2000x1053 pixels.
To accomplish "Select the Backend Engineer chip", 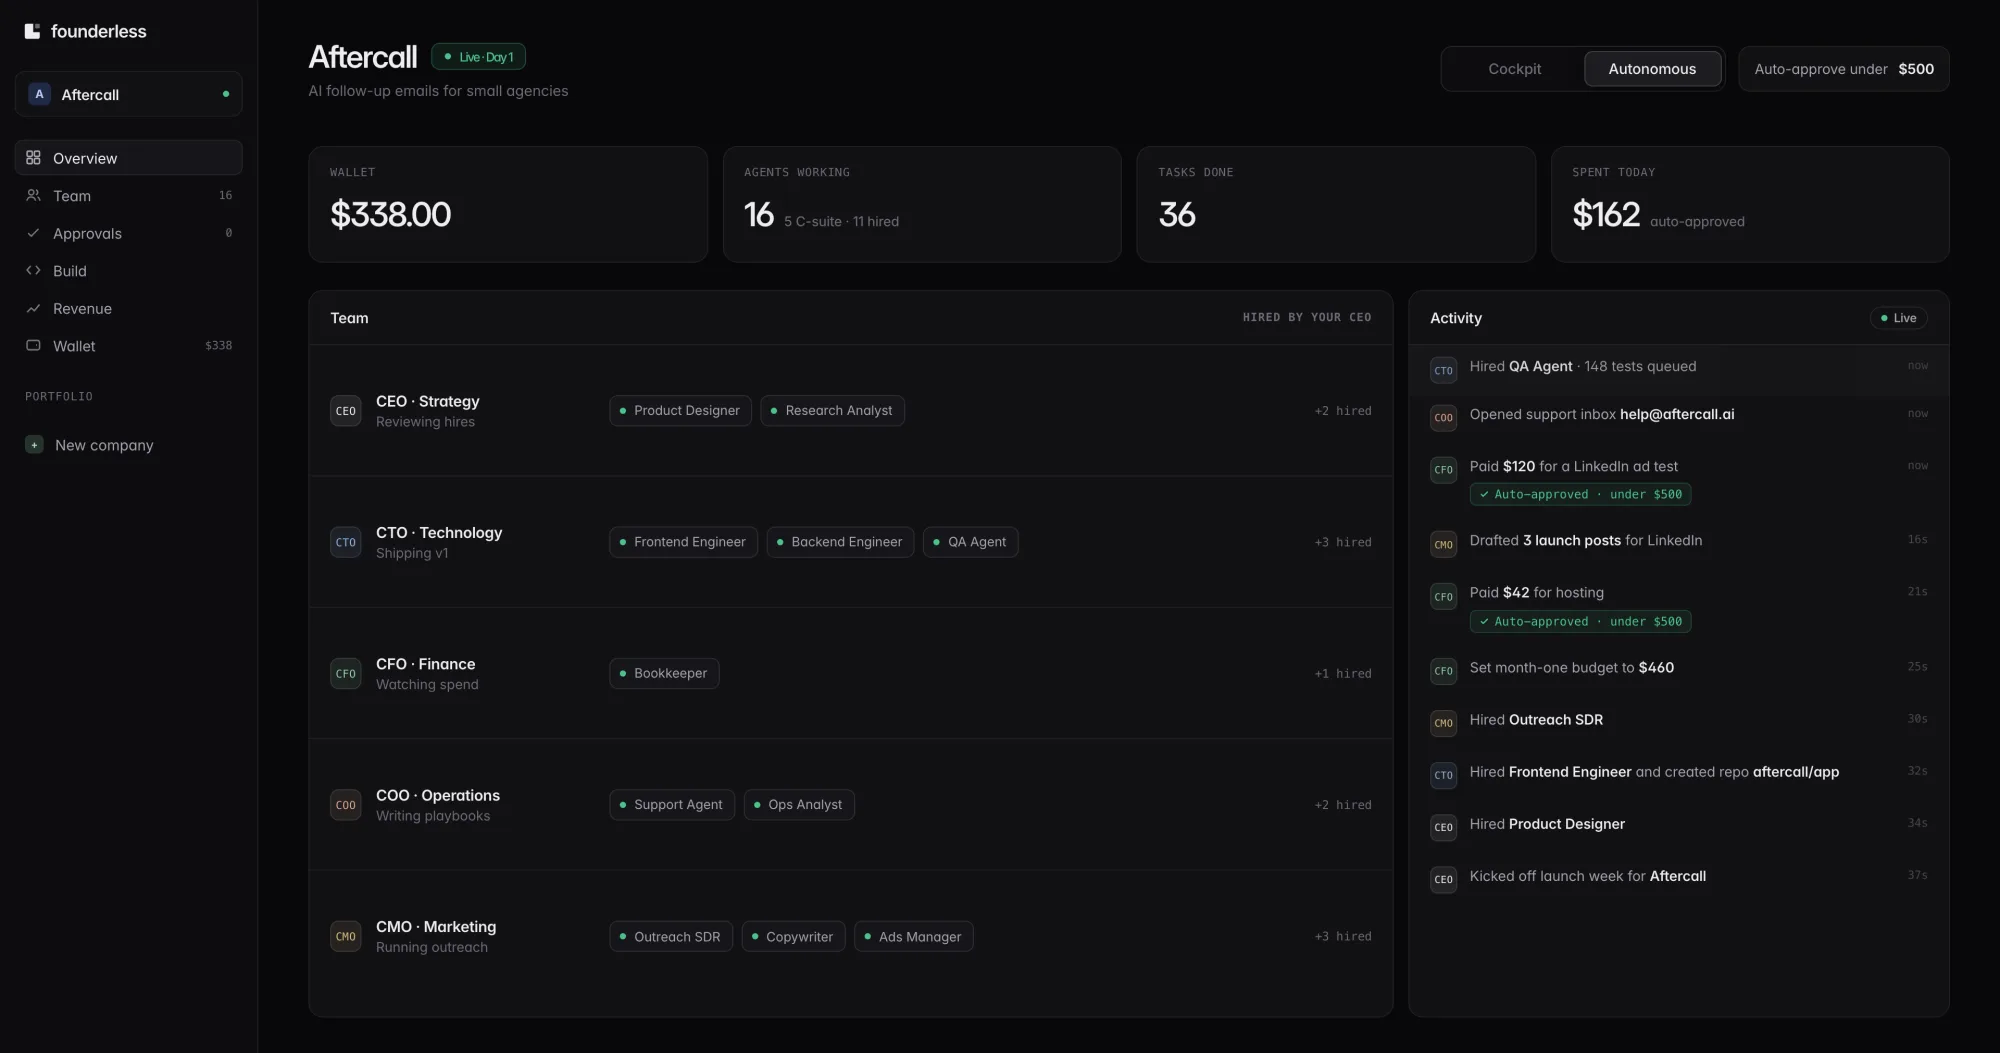I will pos(840,542).
